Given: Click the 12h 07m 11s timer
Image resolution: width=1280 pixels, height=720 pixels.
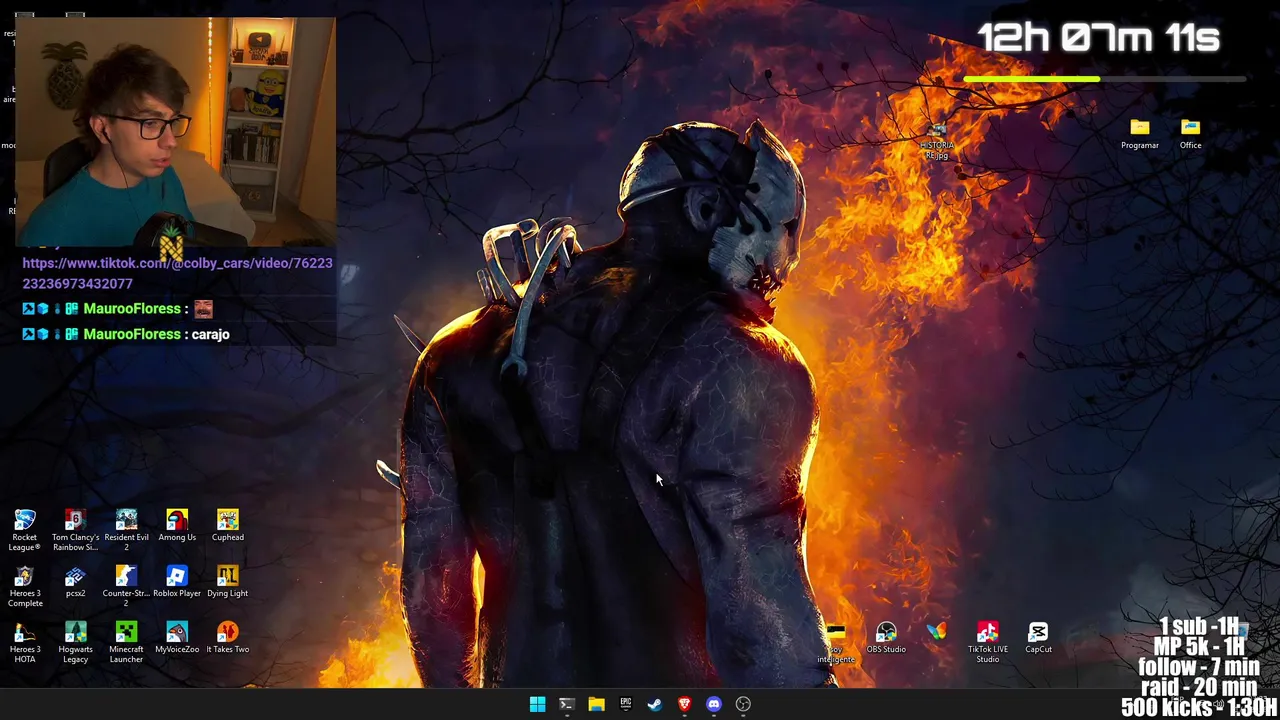Looking at the screenshot, I should pyautogui.click(x=1098, y=39).
